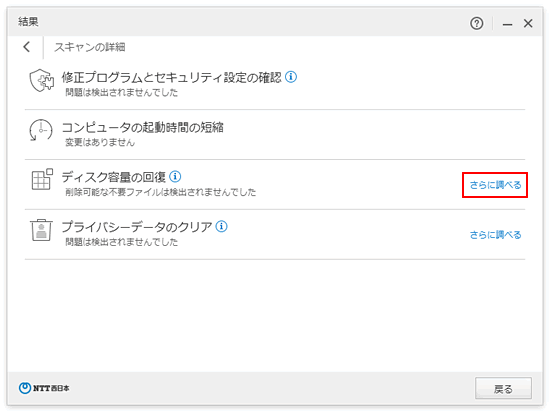This screenshot has height=418, width=550.
Task: Click info icon next to 修正プログラムとセキュリティ設定の確認
Action: click(x=291, y=77)
